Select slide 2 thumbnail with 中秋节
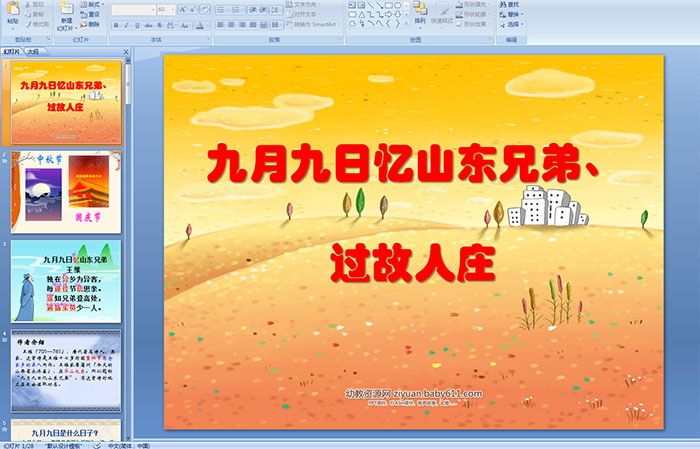700x449 pixels. [66, 191]
